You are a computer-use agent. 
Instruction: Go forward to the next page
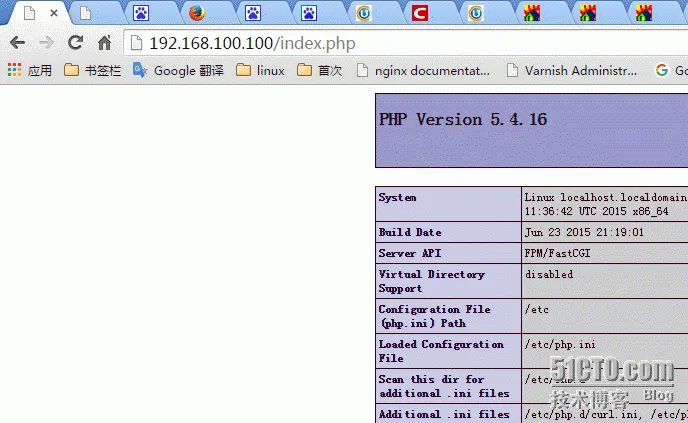click(x=46, y=43)
